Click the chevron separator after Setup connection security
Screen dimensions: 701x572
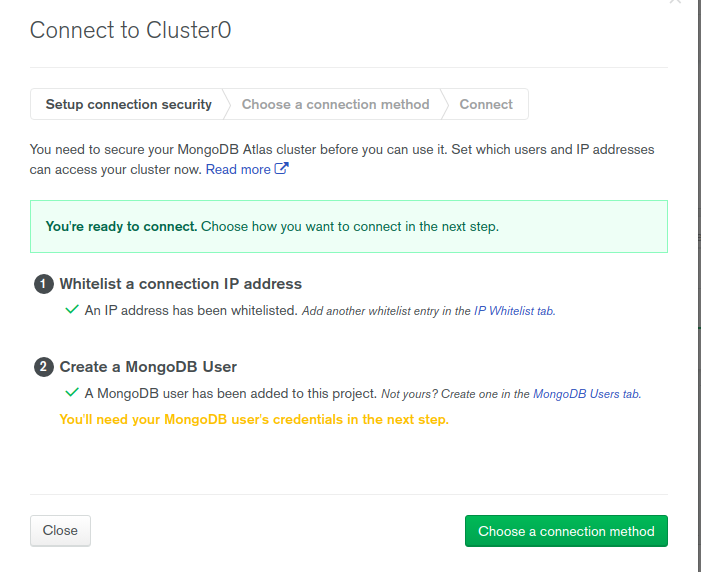coord(226,104)
